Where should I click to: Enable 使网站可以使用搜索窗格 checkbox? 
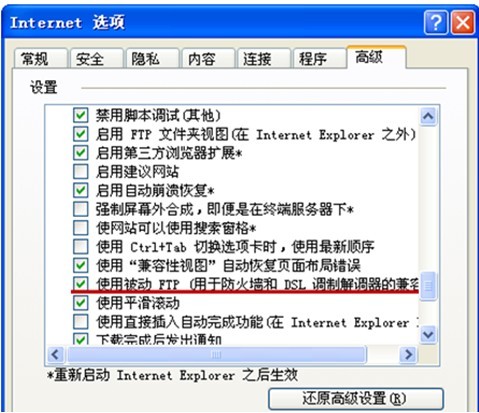coord(81,228)
